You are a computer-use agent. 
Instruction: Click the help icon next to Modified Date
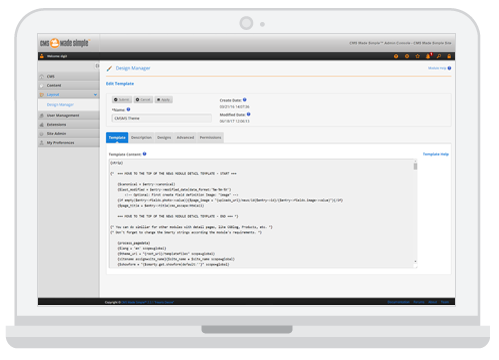(248, 114)
